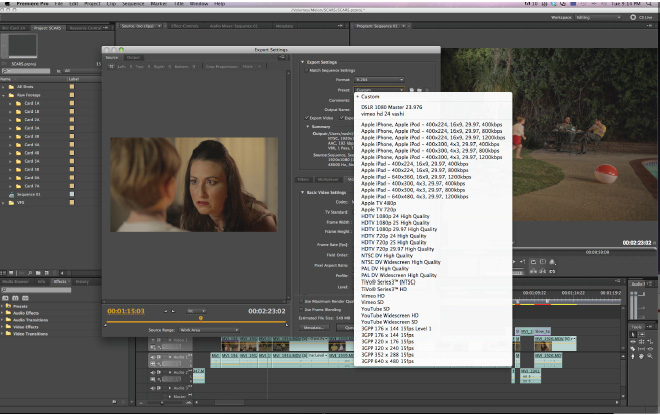
Task: Enable Use Frame Blending checkbox
Action: (301, 309)
